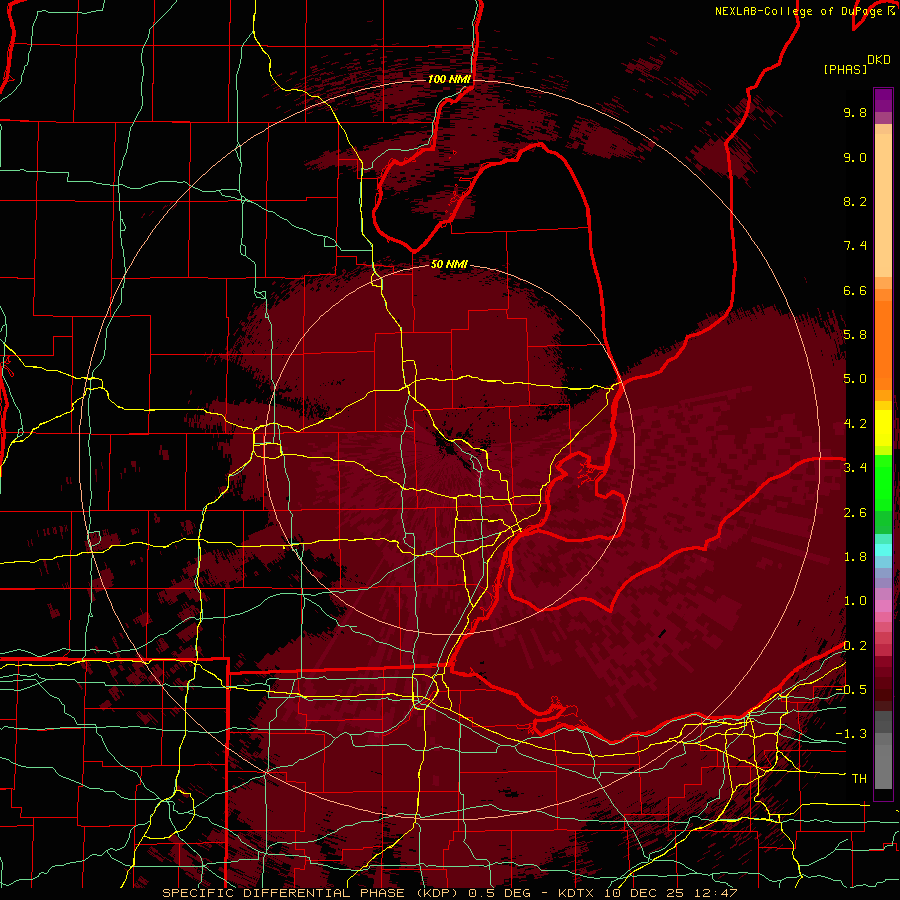Click the purple segment atop the color bar
900x900 pixels.
[883, 100]
